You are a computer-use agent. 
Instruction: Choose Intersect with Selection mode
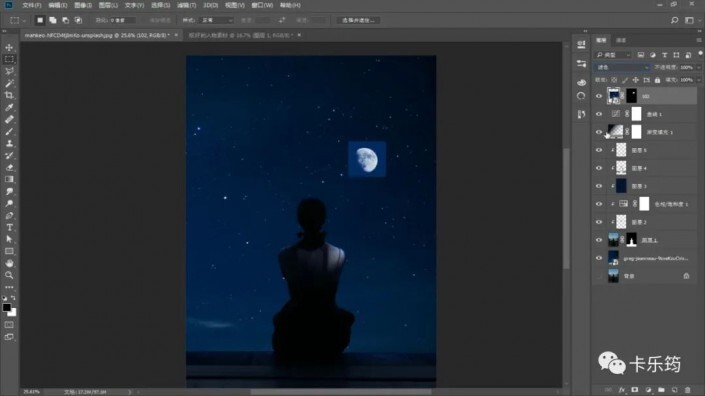coord(78,20)
